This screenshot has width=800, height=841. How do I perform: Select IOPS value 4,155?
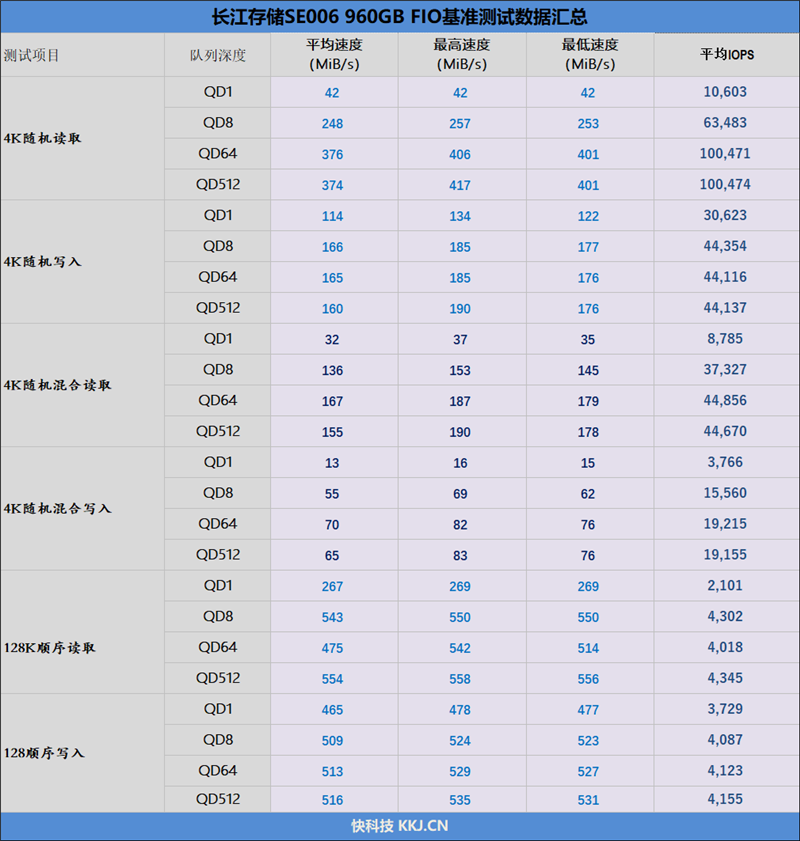point(725,799)
